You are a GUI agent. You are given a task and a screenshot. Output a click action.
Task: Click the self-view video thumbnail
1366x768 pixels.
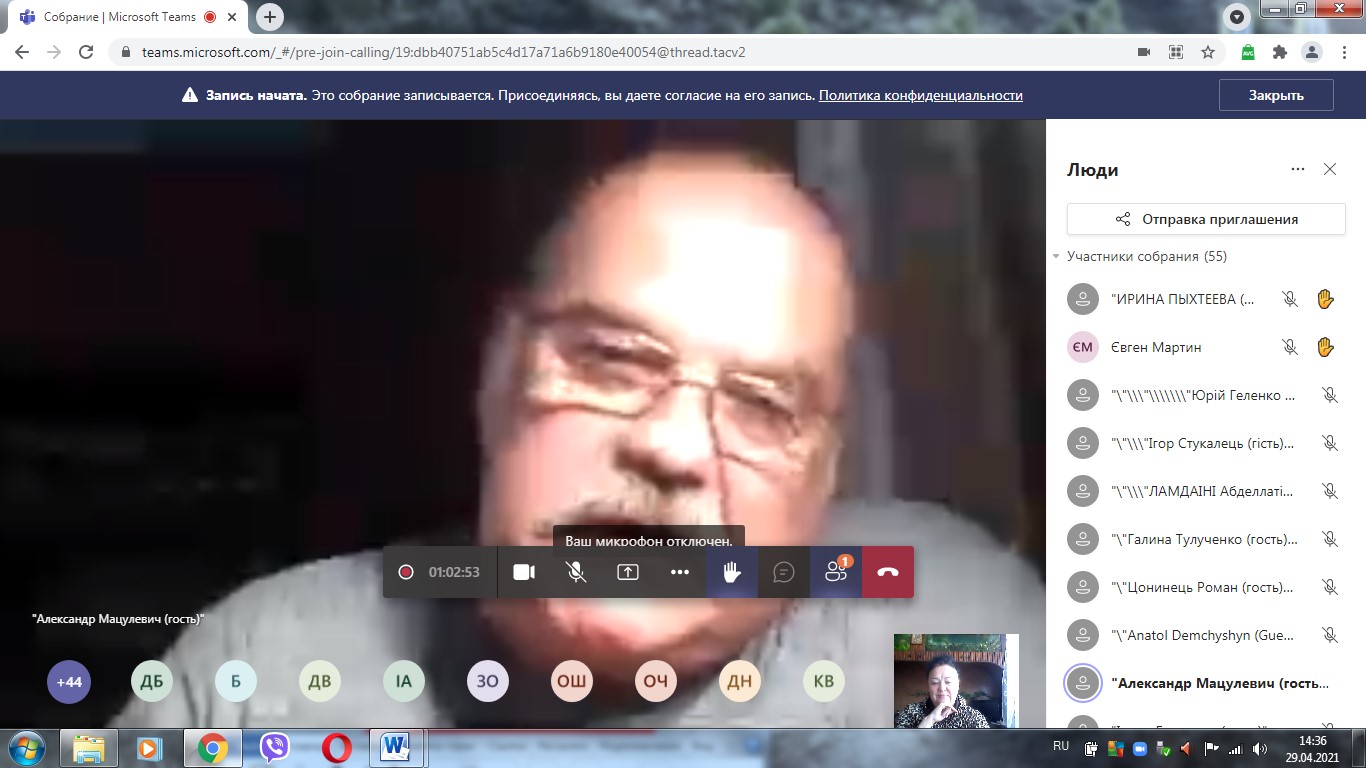pyautogui.click(x=956, y=681)
